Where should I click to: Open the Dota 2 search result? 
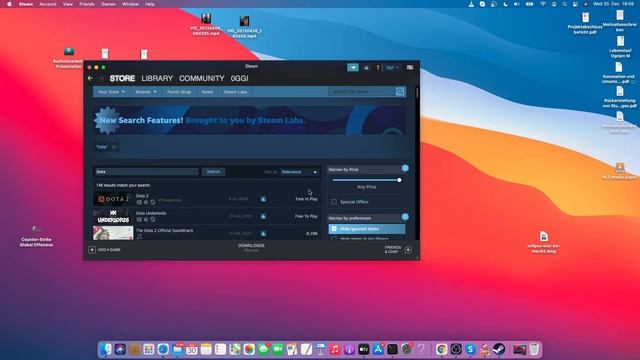pos(207,199)
